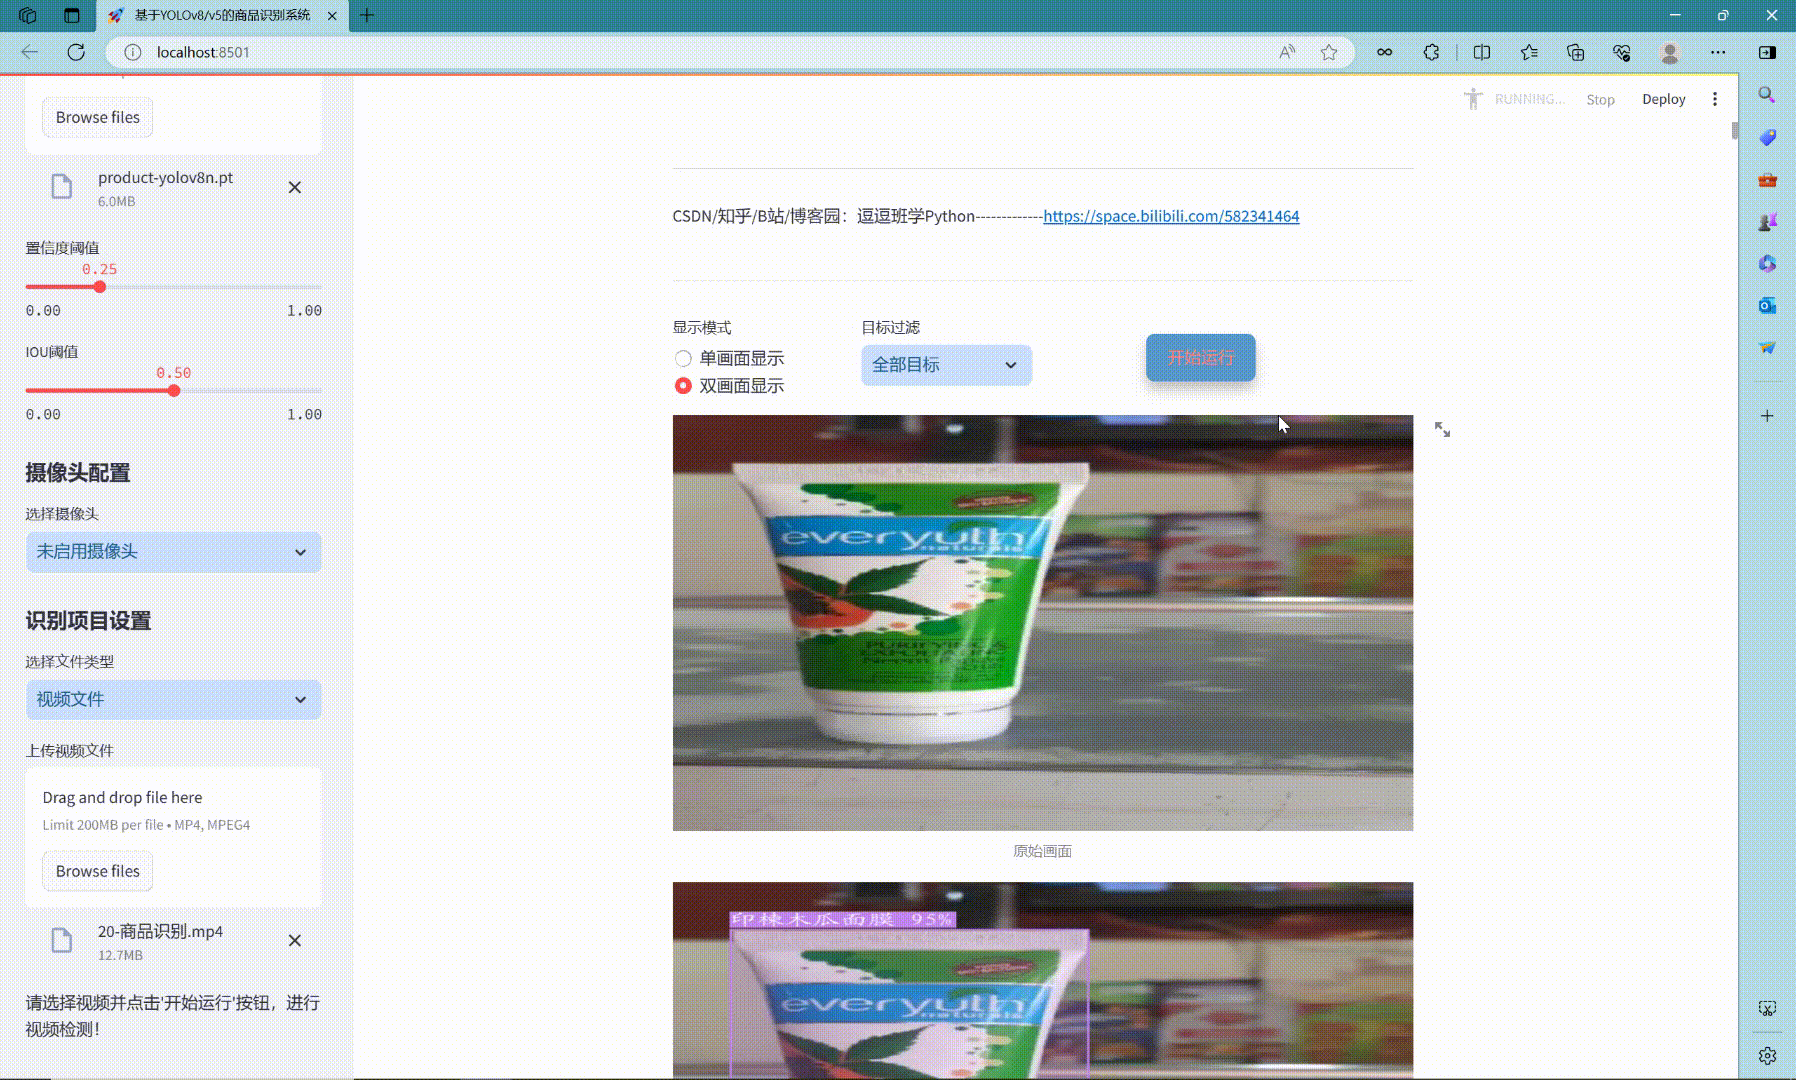Click the confidence threshold slider handle at 0.25

coord(100,287)
